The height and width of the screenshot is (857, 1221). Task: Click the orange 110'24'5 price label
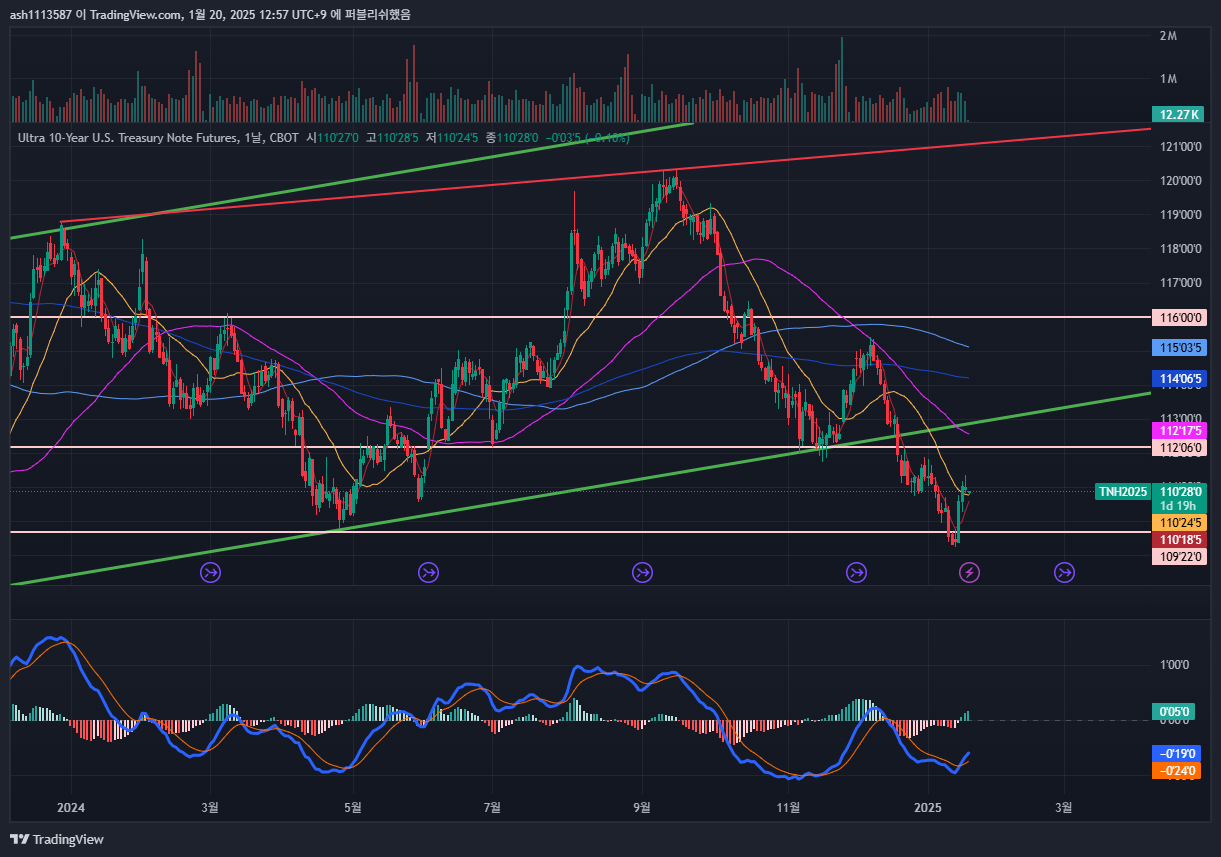pyautogui.click(x=1180, y=522)
